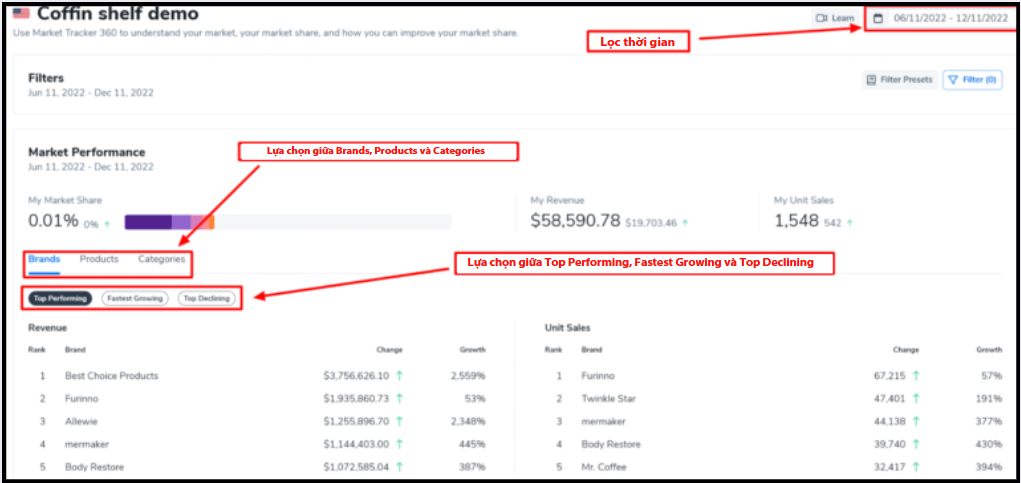Click growth value 2,348%
Image resolution: width=1021 pixels, height=483 pixels.
pos(468,421)
